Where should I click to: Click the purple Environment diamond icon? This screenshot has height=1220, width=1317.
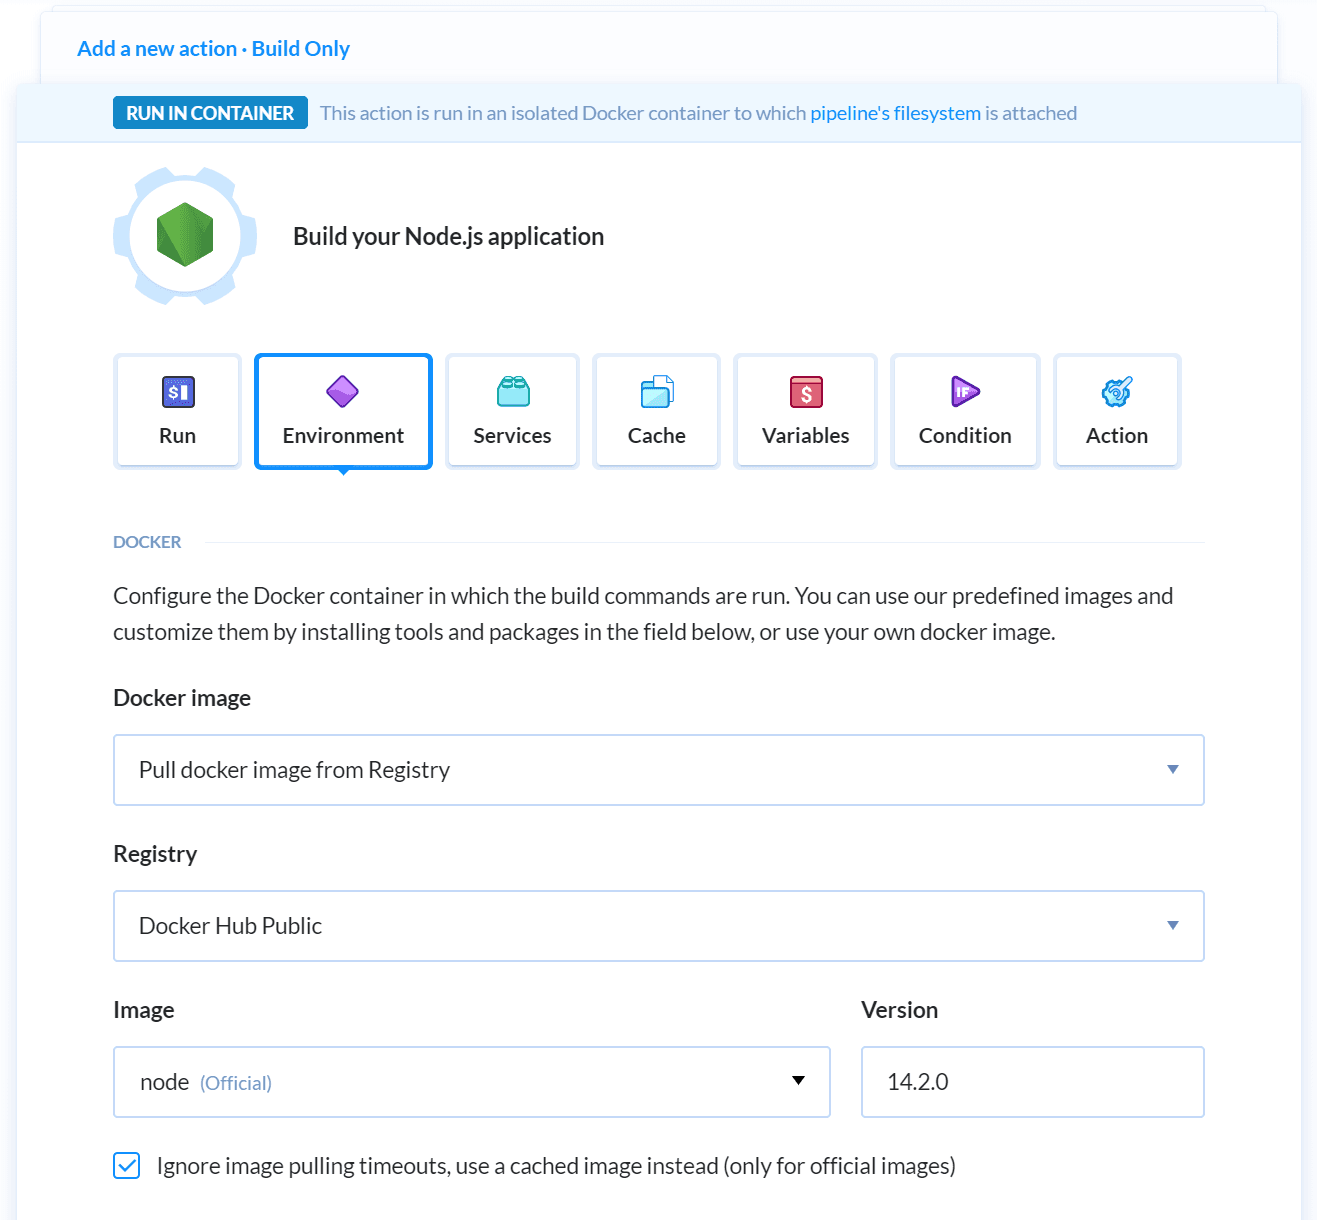342,391
